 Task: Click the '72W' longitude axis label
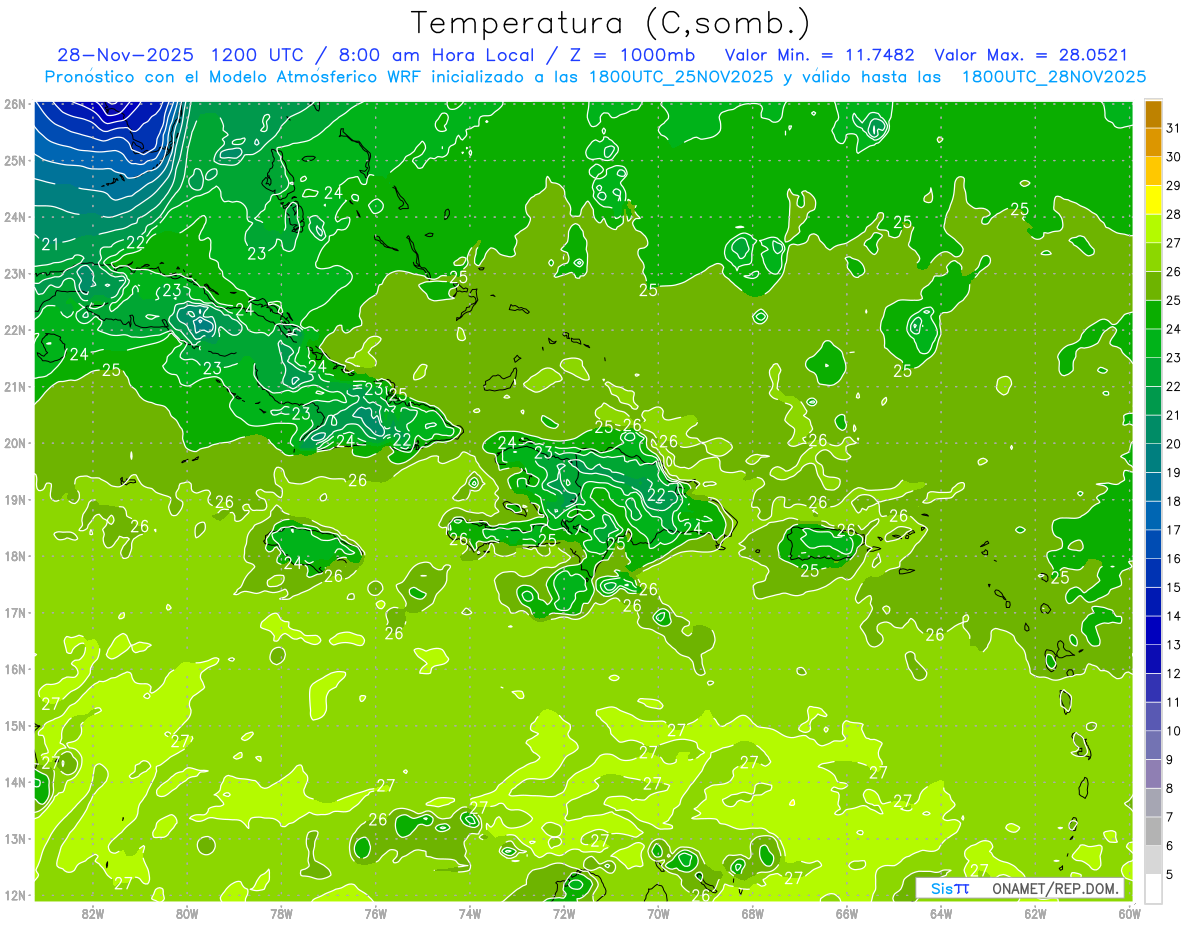(x=564, y=913)
